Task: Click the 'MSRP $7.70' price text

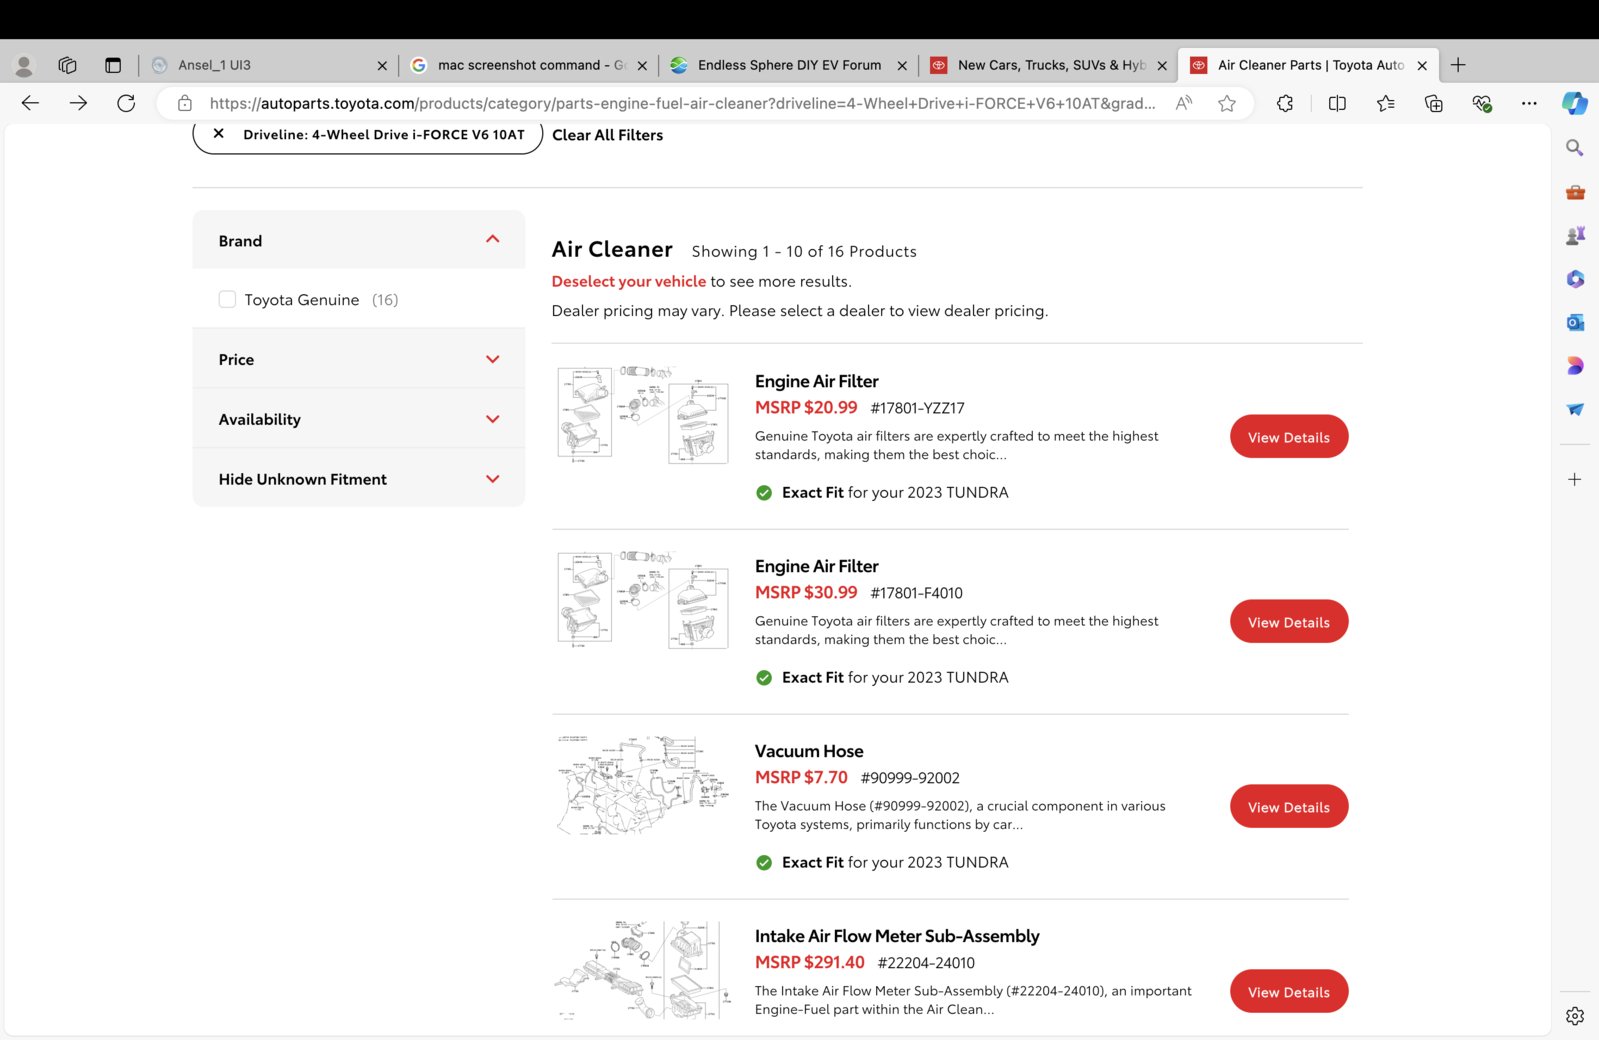Action: tap(801, 777)
